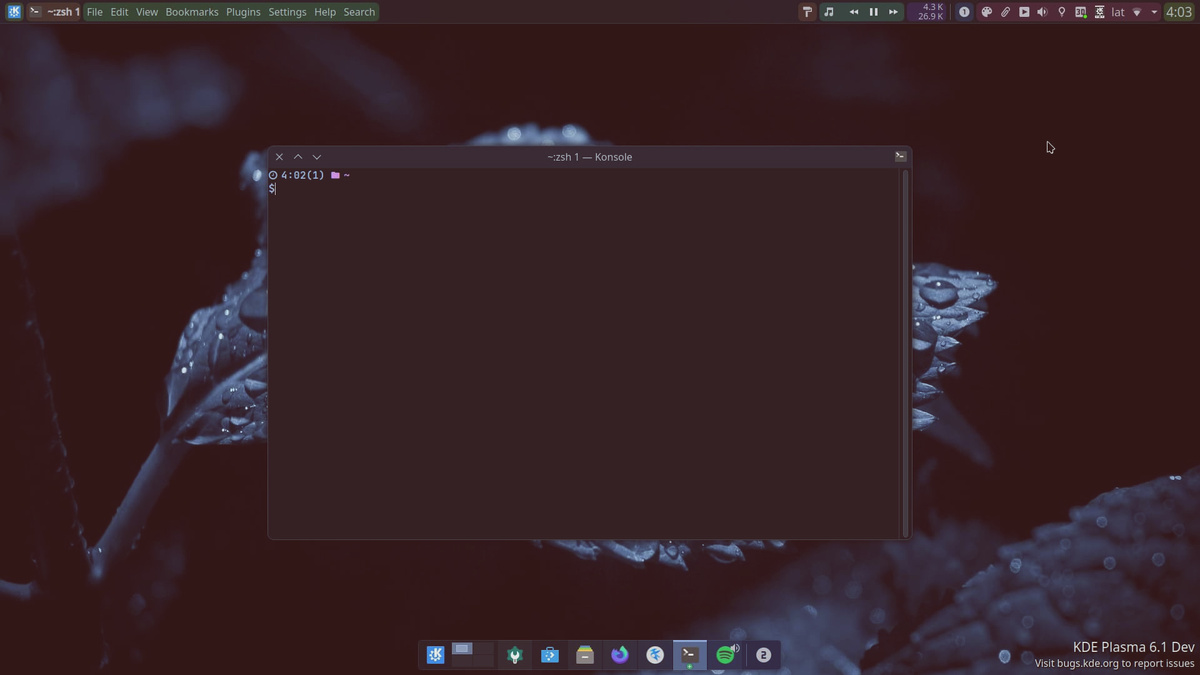Open the Bookmarks menu
1200x675 pixels.
click(x=192, y=12)
